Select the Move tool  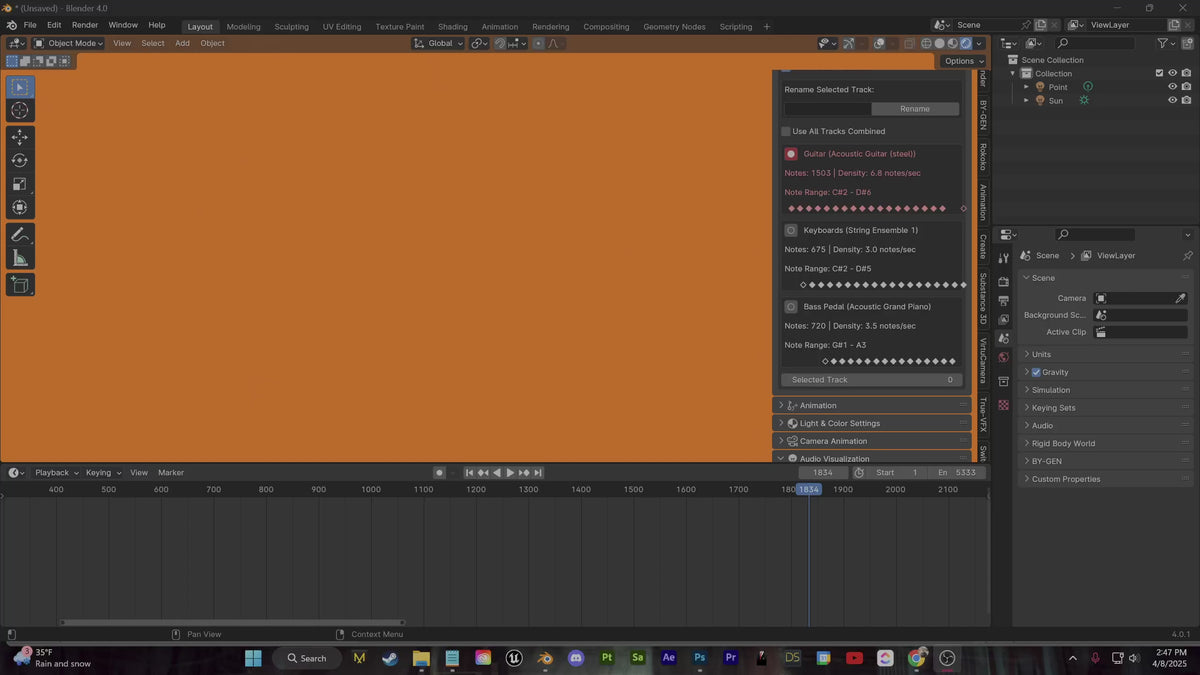pyautogui.click(x=19, y=137)
